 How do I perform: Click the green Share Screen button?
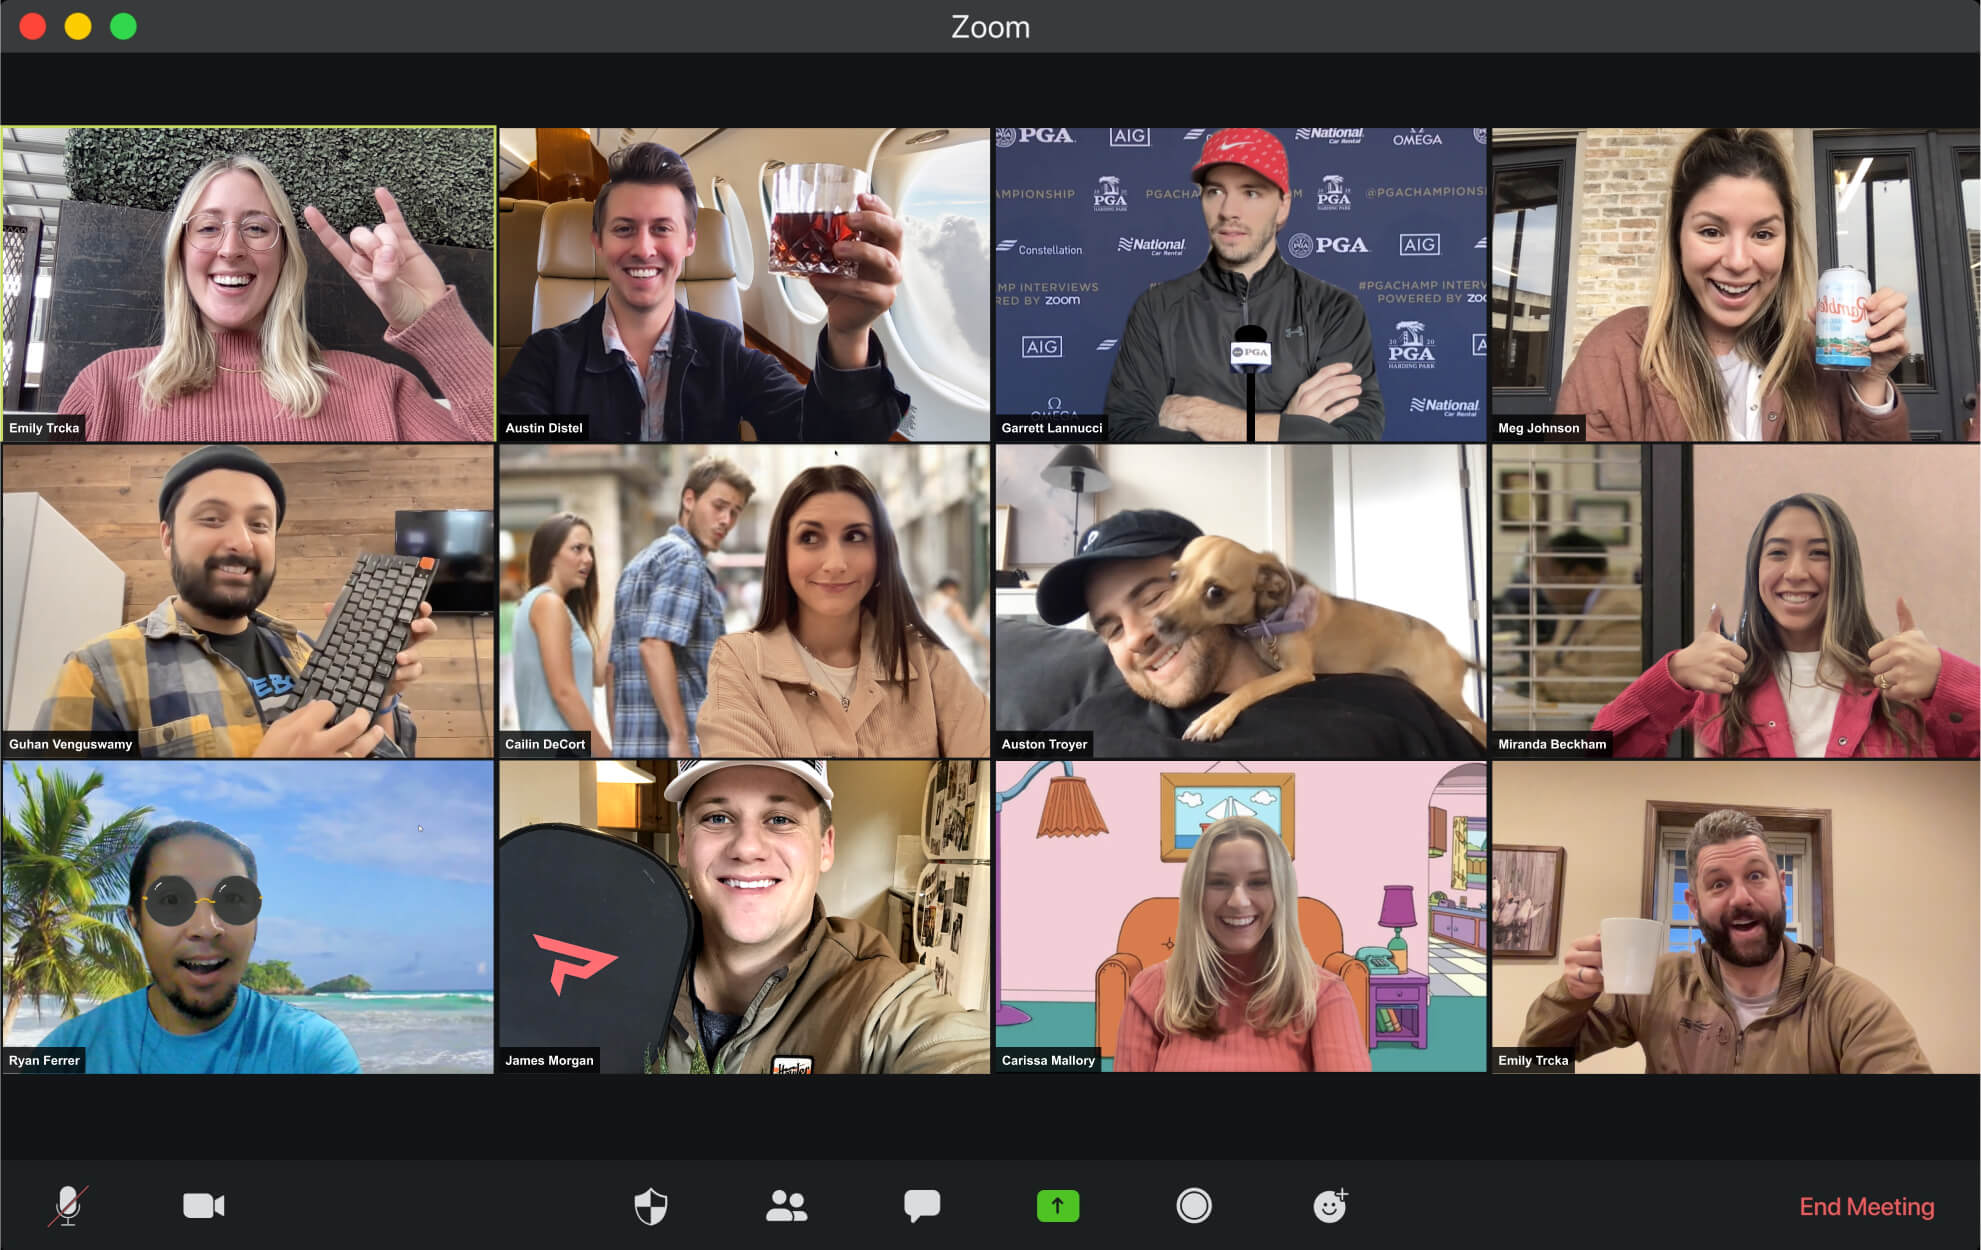[x=1058, y=1206]
